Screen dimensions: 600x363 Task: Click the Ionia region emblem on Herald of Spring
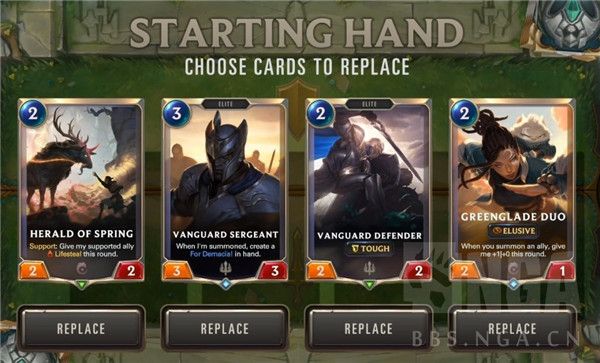click(x=82, y=269)
